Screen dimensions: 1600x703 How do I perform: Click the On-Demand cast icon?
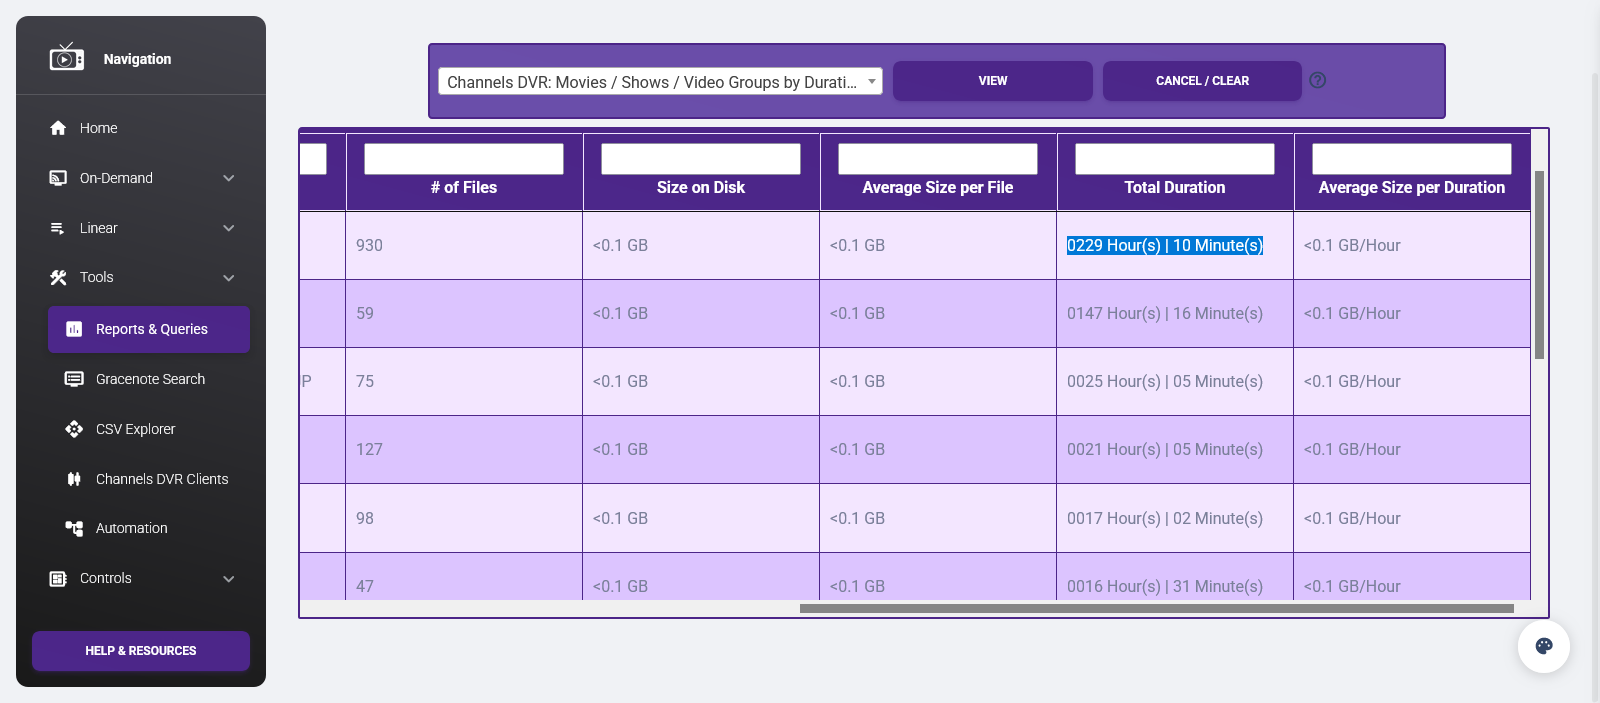coord(58,178)
